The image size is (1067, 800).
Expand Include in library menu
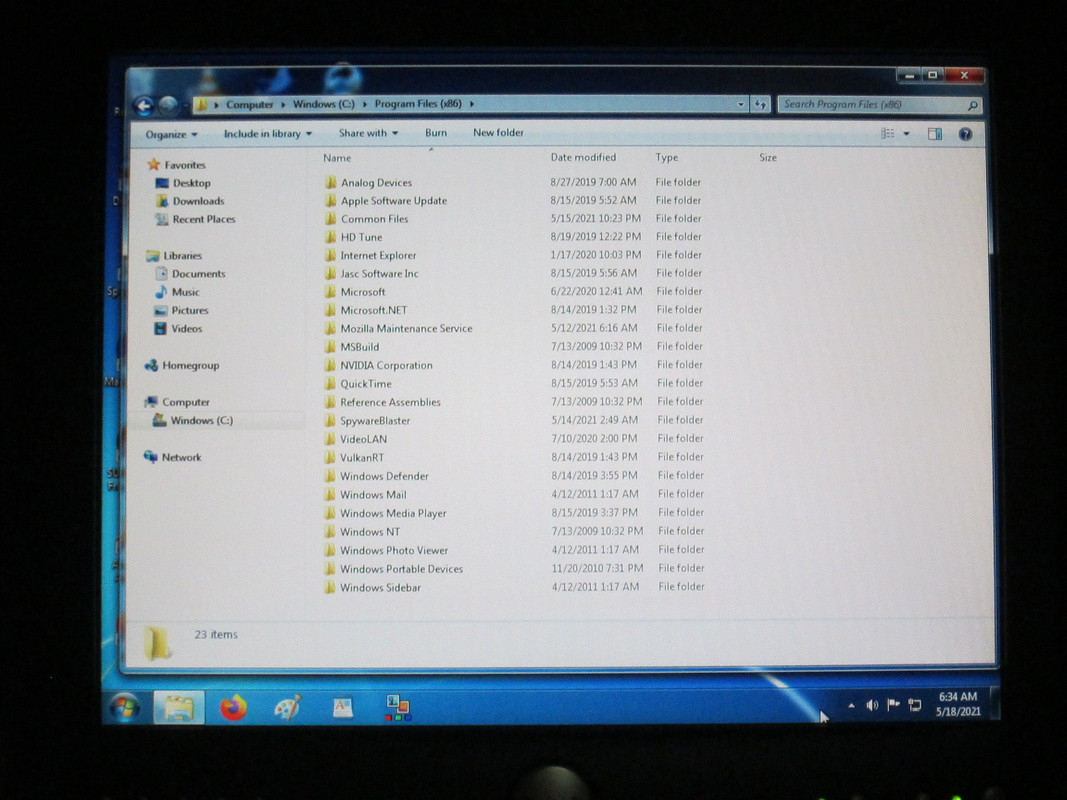pos(267,134)
